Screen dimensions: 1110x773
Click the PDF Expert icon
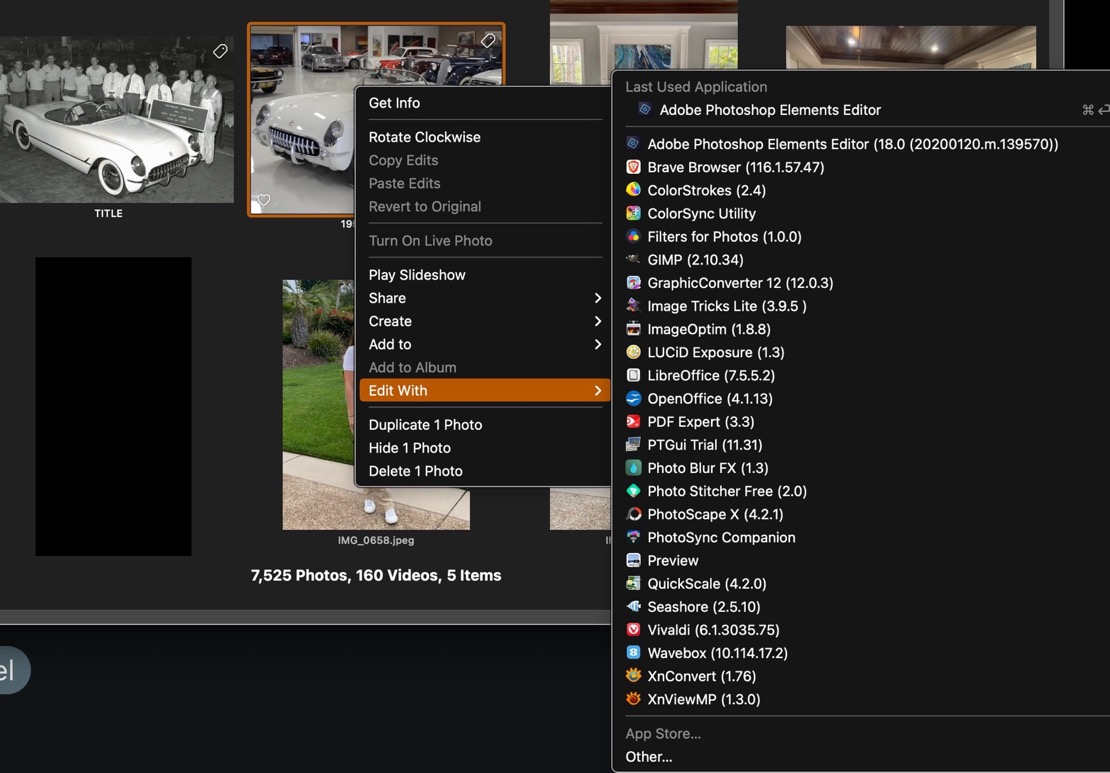click(633, 421)
